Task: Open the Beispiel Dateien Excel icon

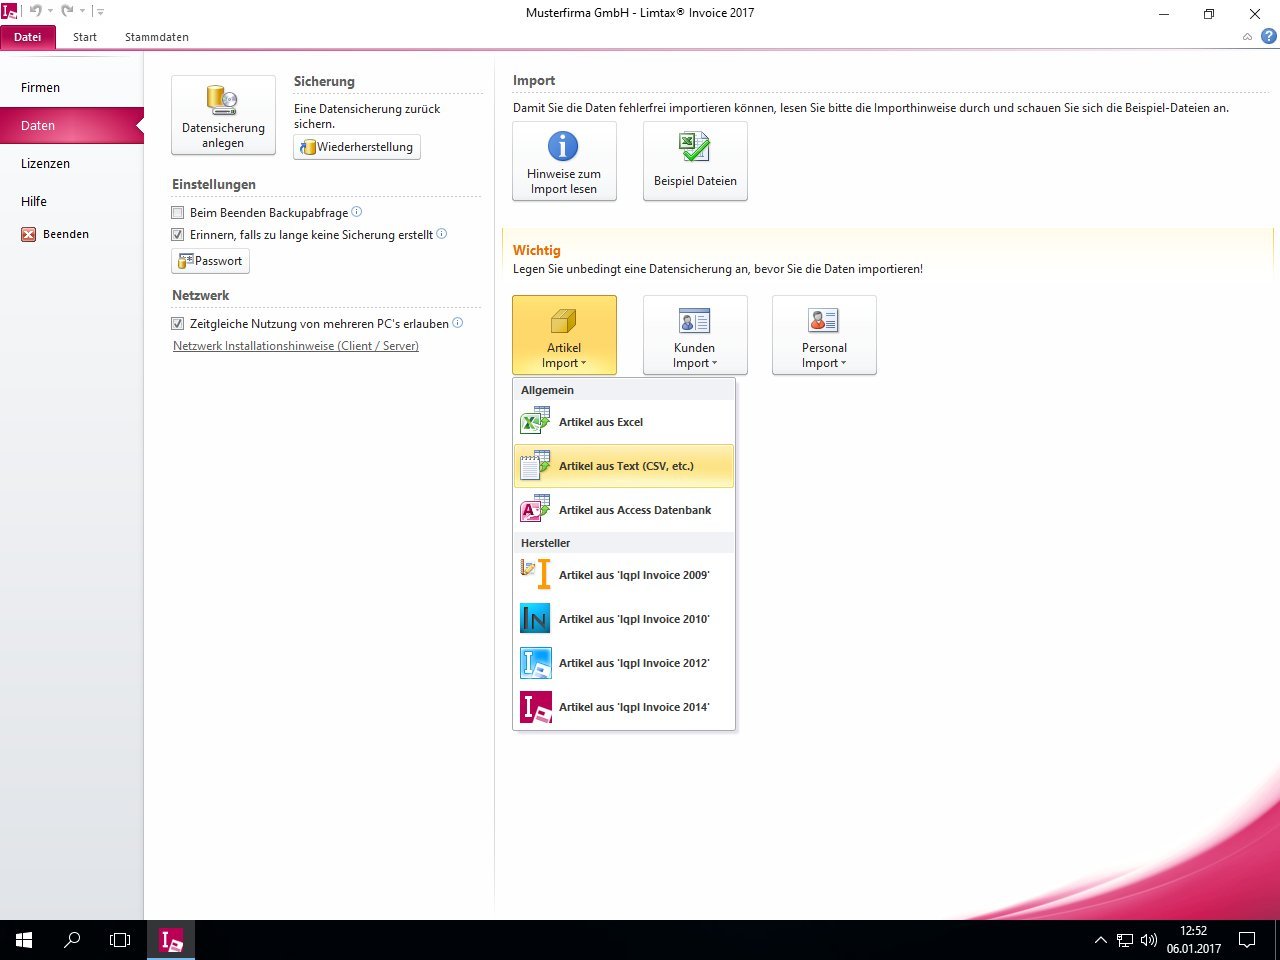Action: pyautogui.click(x=694, y=148)
